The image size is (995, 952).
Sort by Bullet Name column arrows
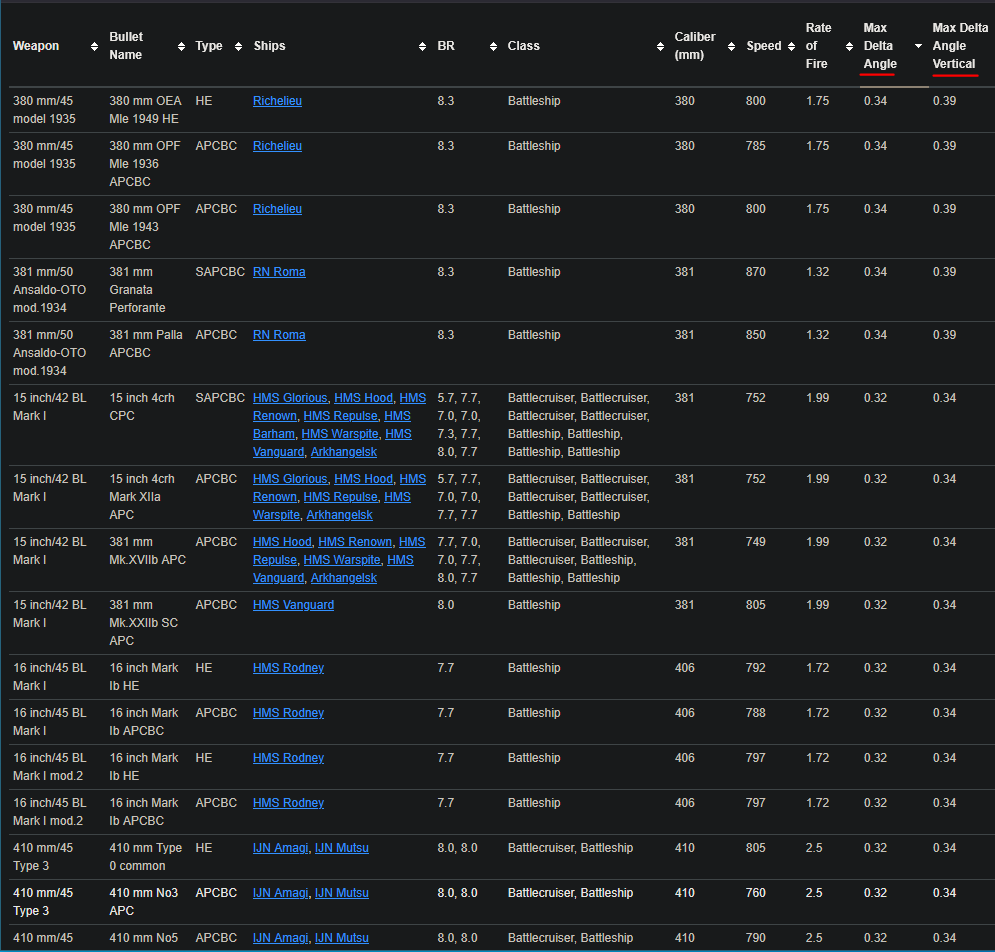181,46
